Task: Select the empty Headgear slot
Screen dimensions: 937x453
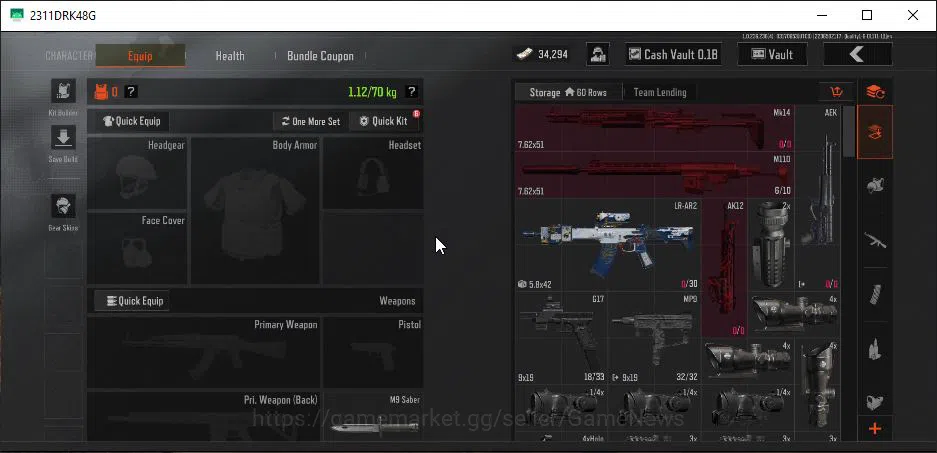Action: (137, 173)
